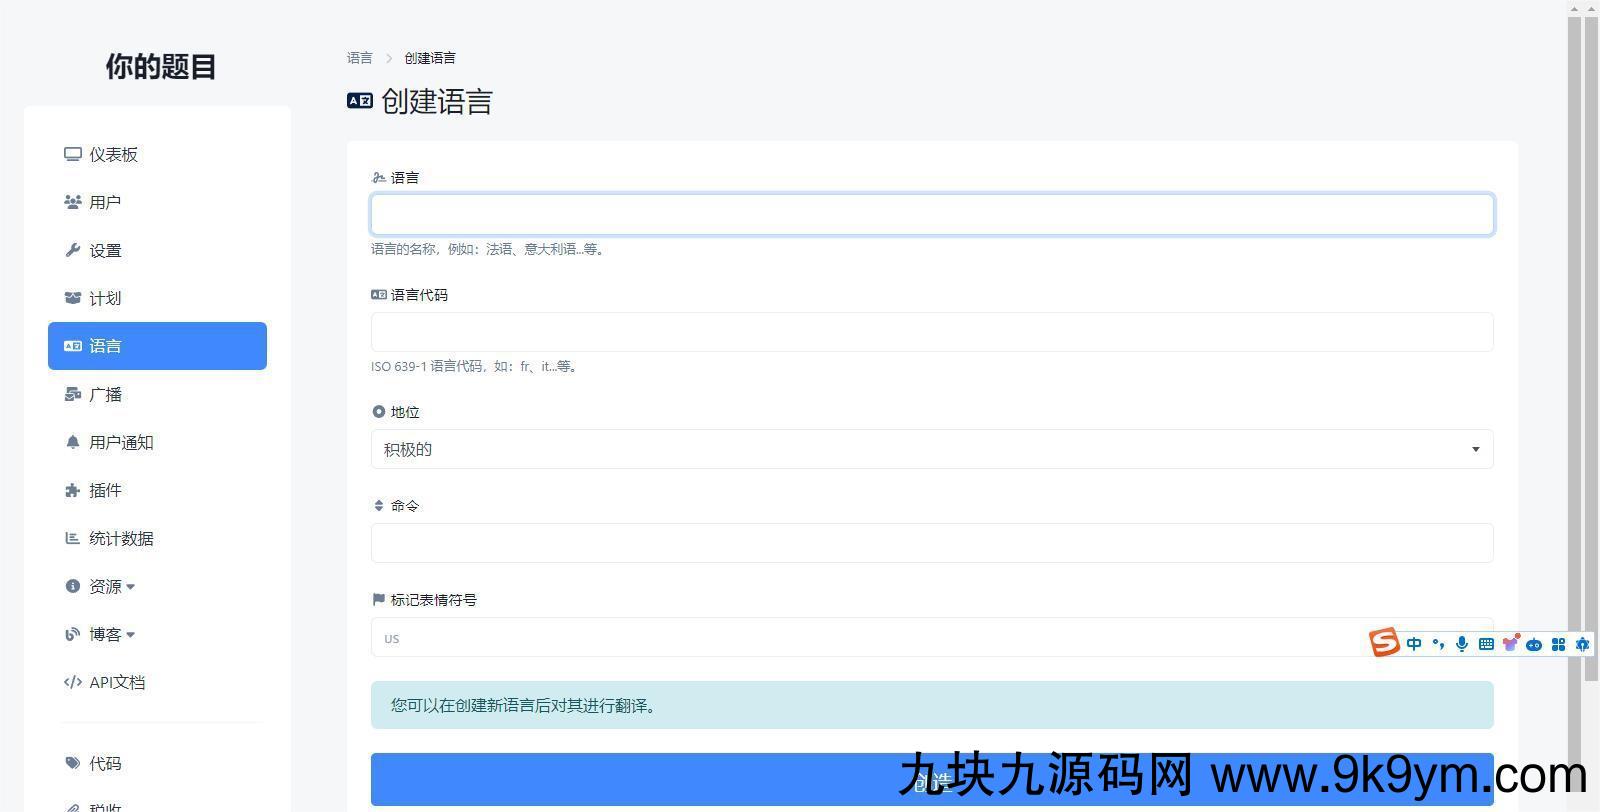Click the 统计数据 chart icon

click(x=72, y=538)
